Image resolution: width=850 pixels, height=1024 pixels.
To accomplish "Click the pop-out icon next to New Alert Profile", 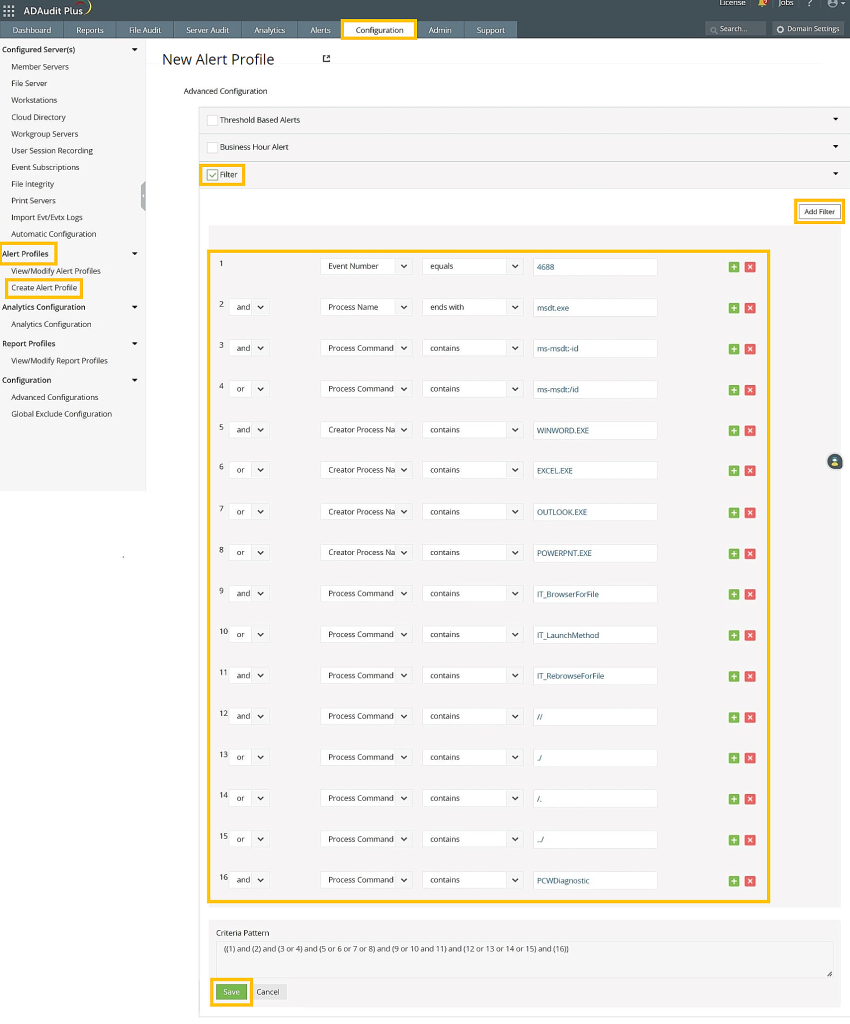I will (x=326, y=59).
